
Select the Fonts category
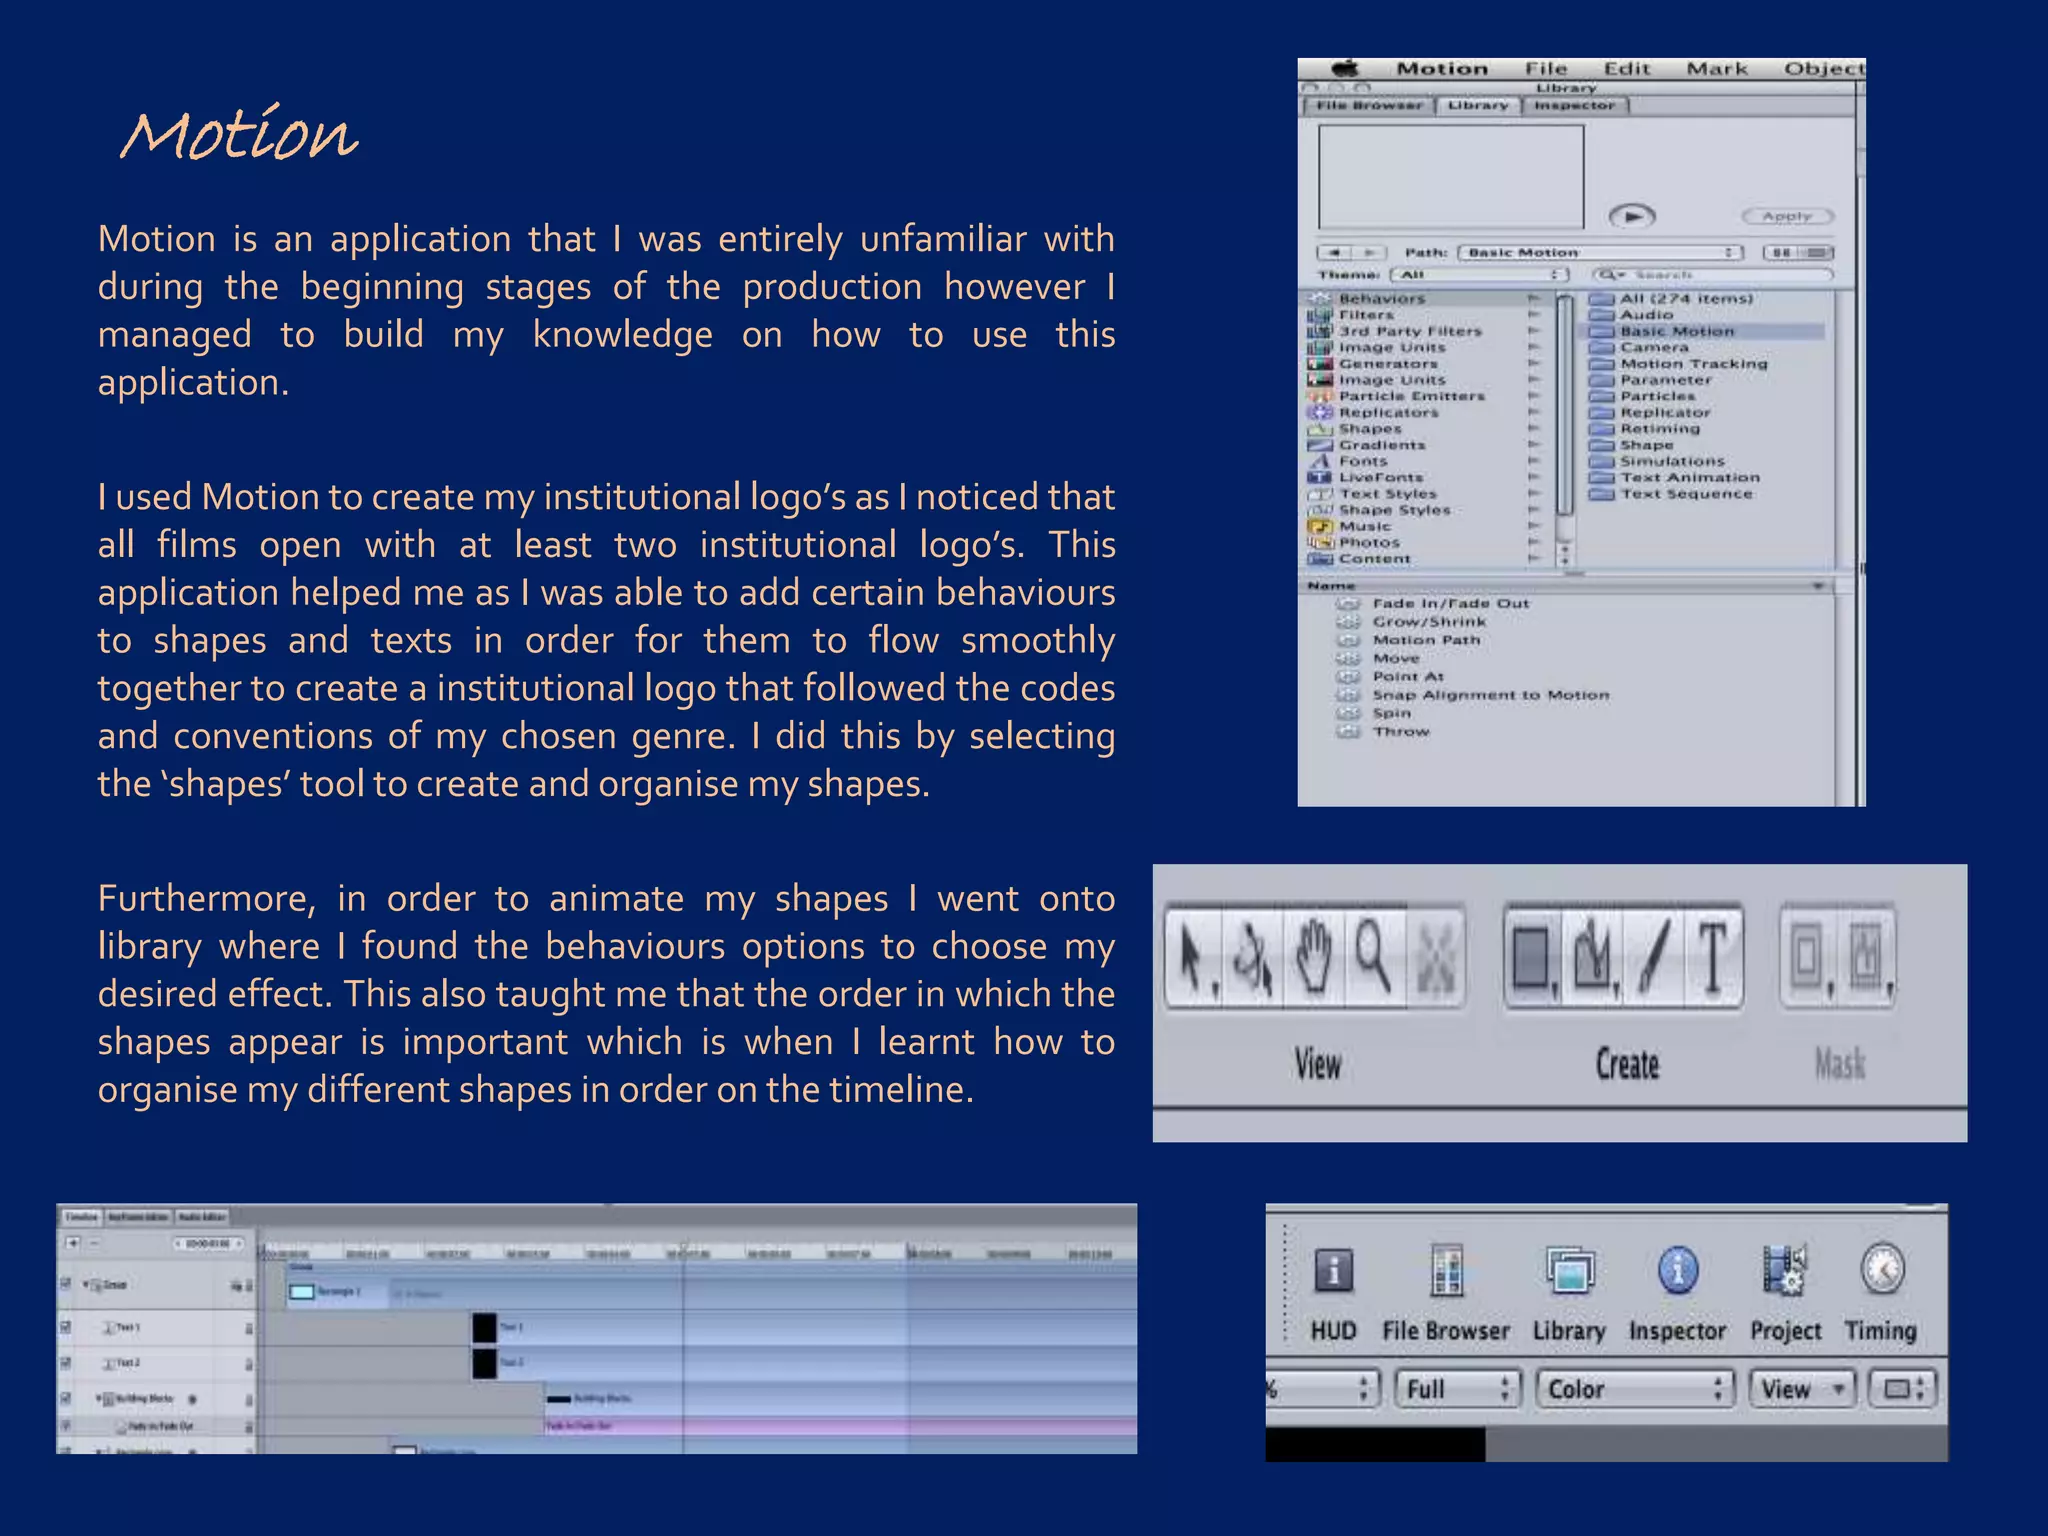(x=1350, y=461)
